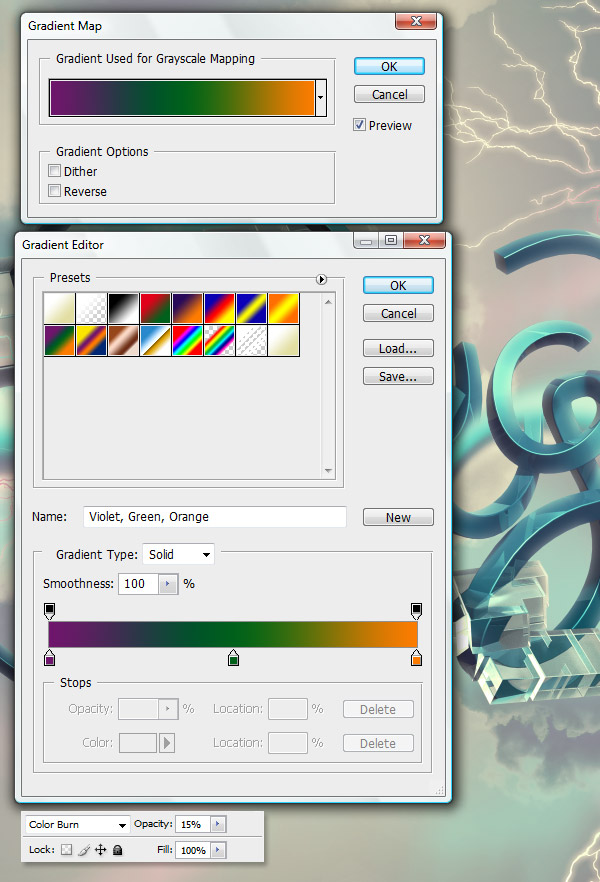
Task: Open the Gradient Type dropdown
Action: 178,555
